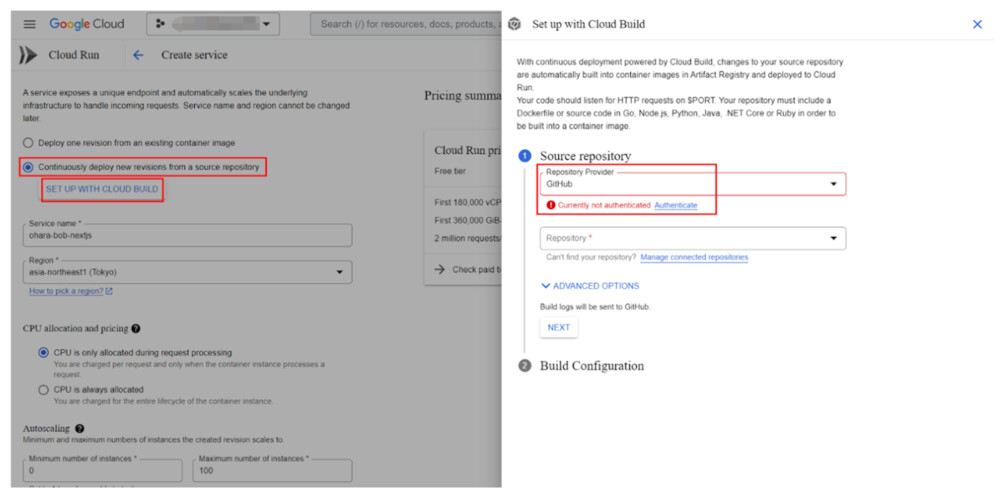Click the Cloud Run product icon
The image size is (1000, 495).
pyautogui.click(x=29, y=55)
